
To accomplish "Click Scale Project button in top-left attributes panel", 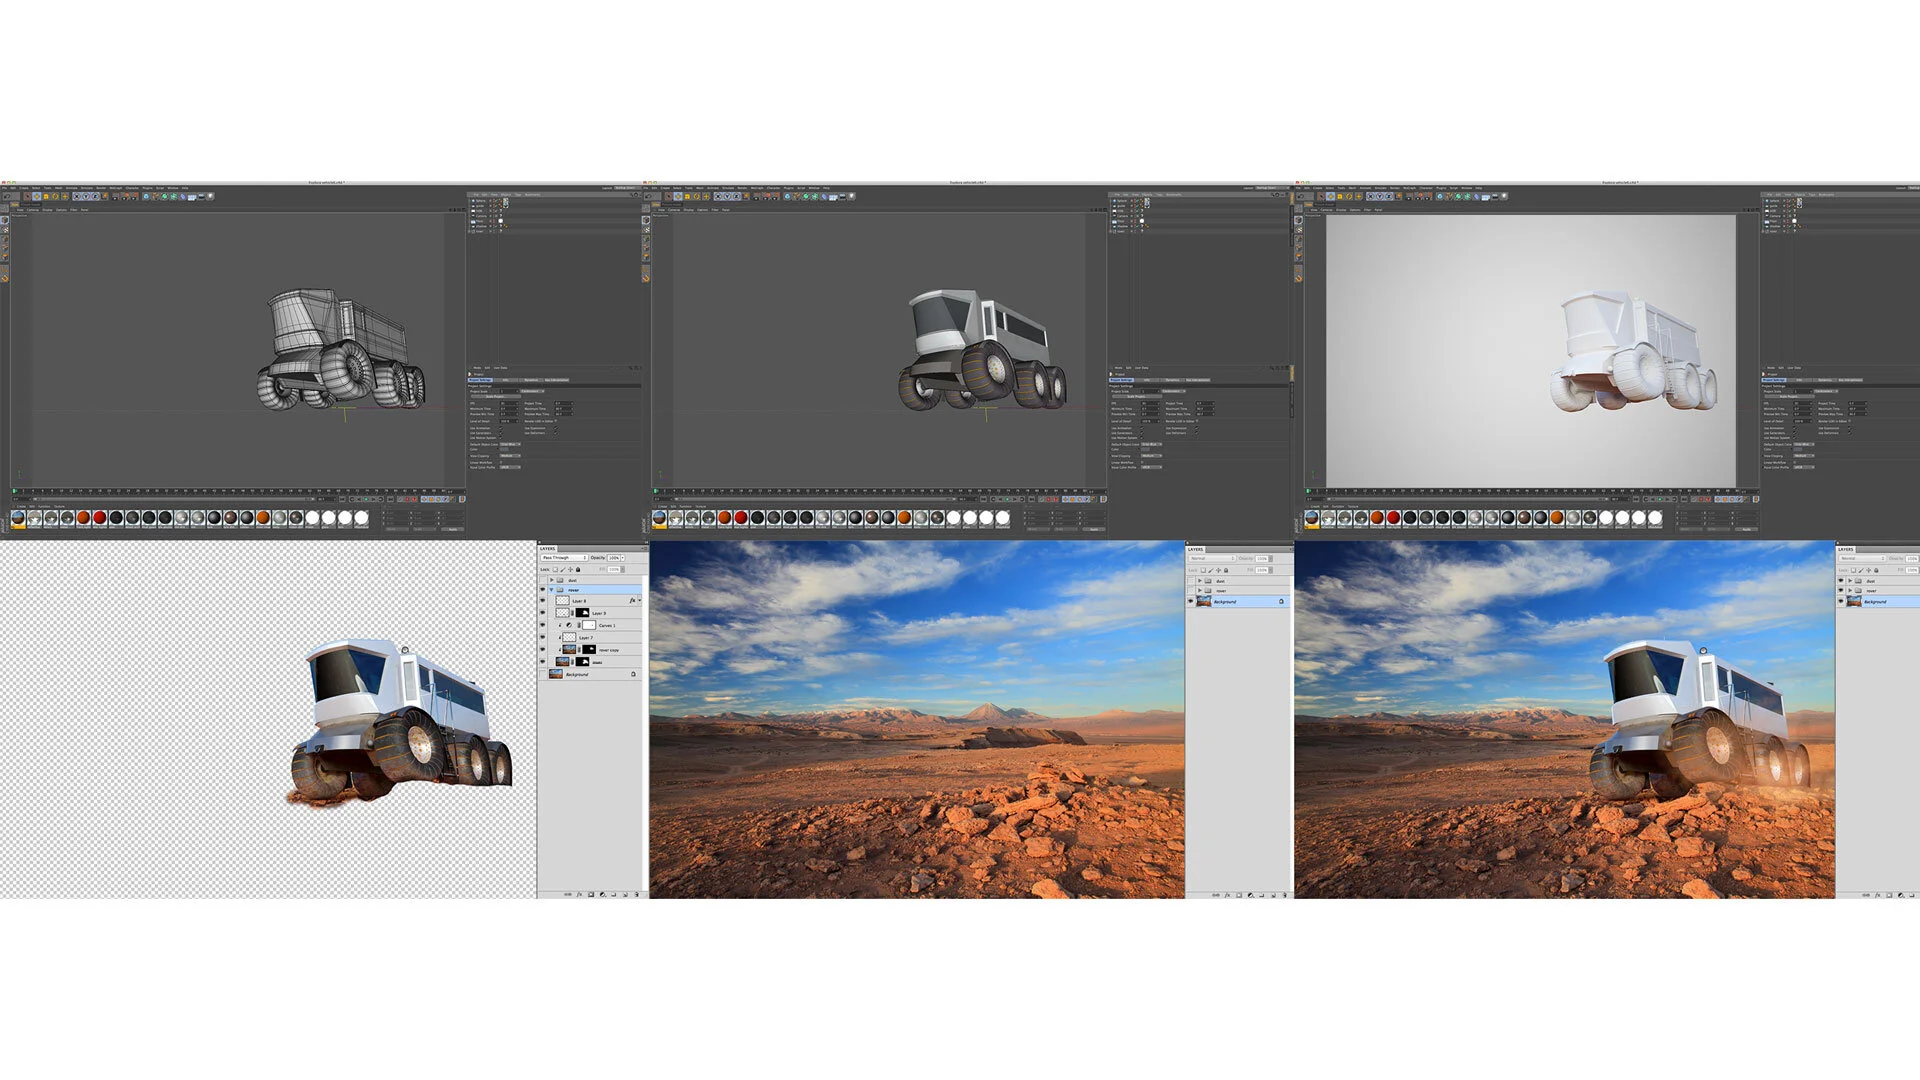I will [x=496, y=396].
